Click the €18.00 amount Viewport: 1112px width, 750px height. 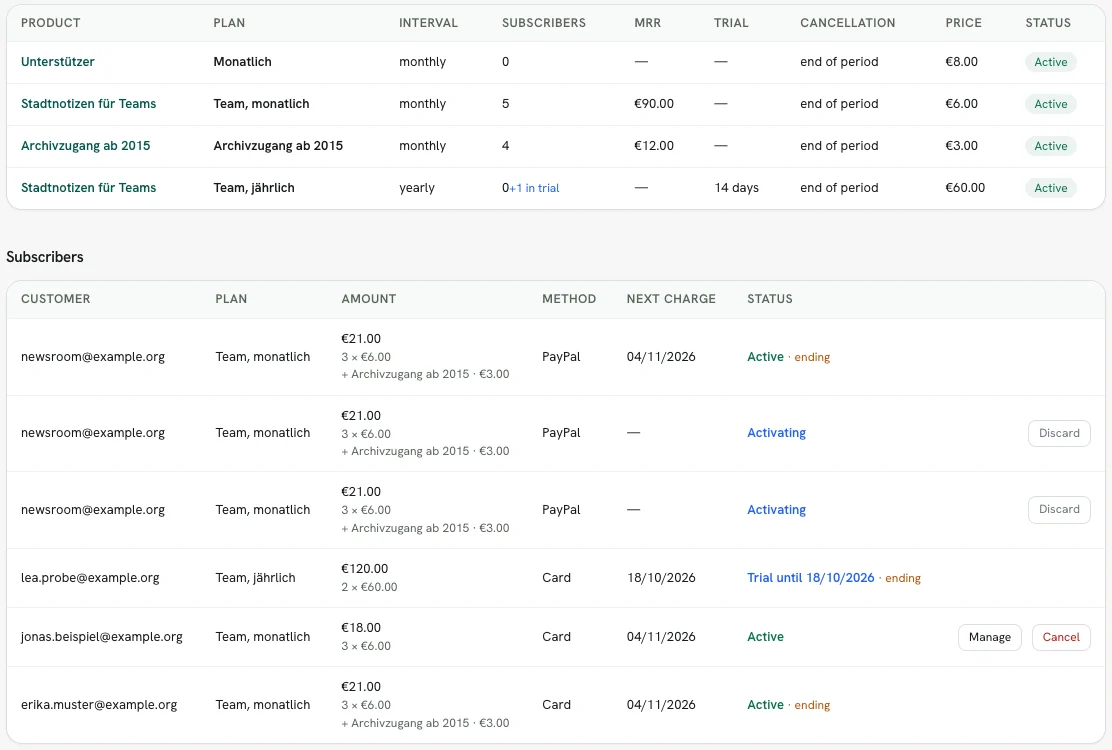(x=361, y=627)
